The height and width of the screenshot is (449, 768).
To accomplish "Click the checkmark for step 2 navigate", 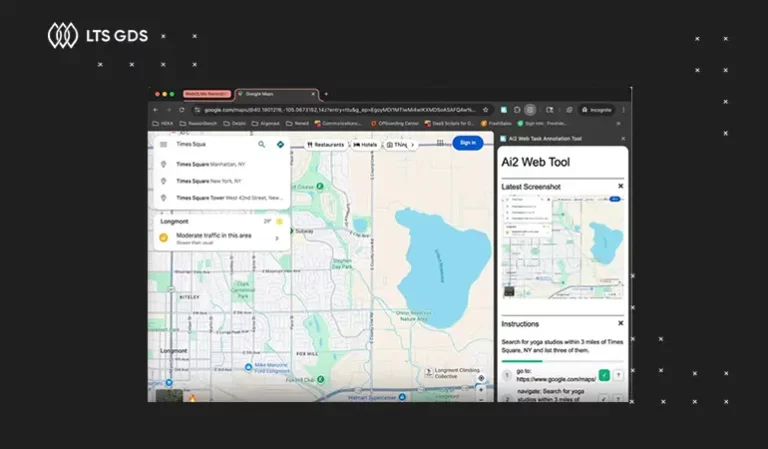I will click(604, 399).
